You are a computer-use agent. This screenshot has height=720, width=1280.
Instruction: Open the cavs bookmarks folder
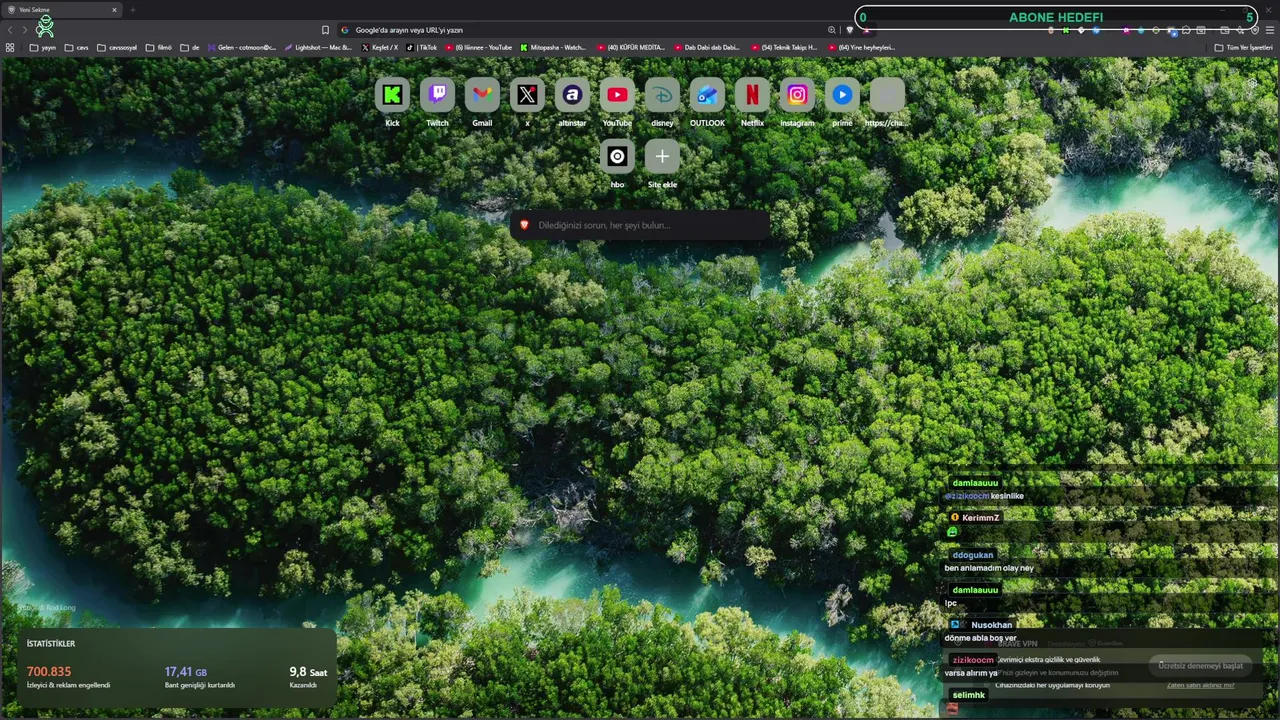coord(77,47)
